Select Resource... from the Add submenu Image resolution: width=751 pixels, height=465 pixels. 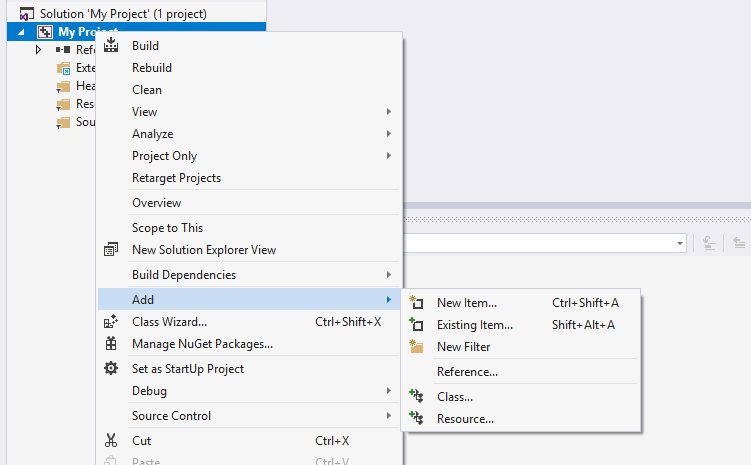pyautogui.click(x=465, y=419)
